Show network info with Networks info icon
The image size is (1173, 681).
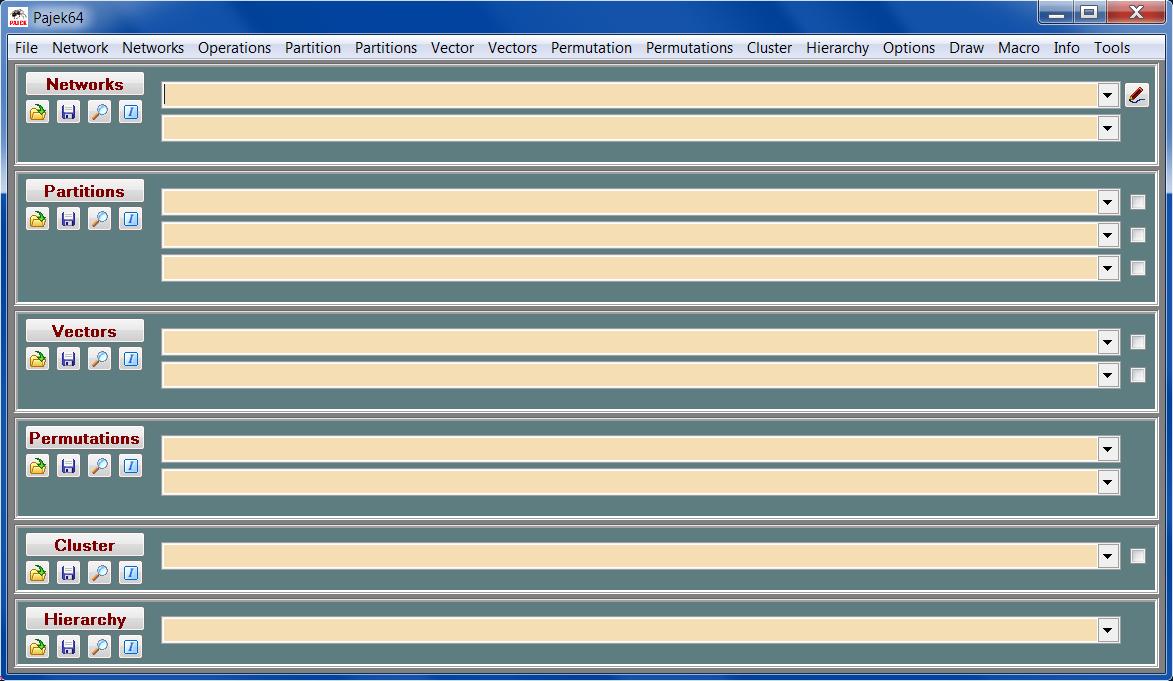(x=130, y=112)
